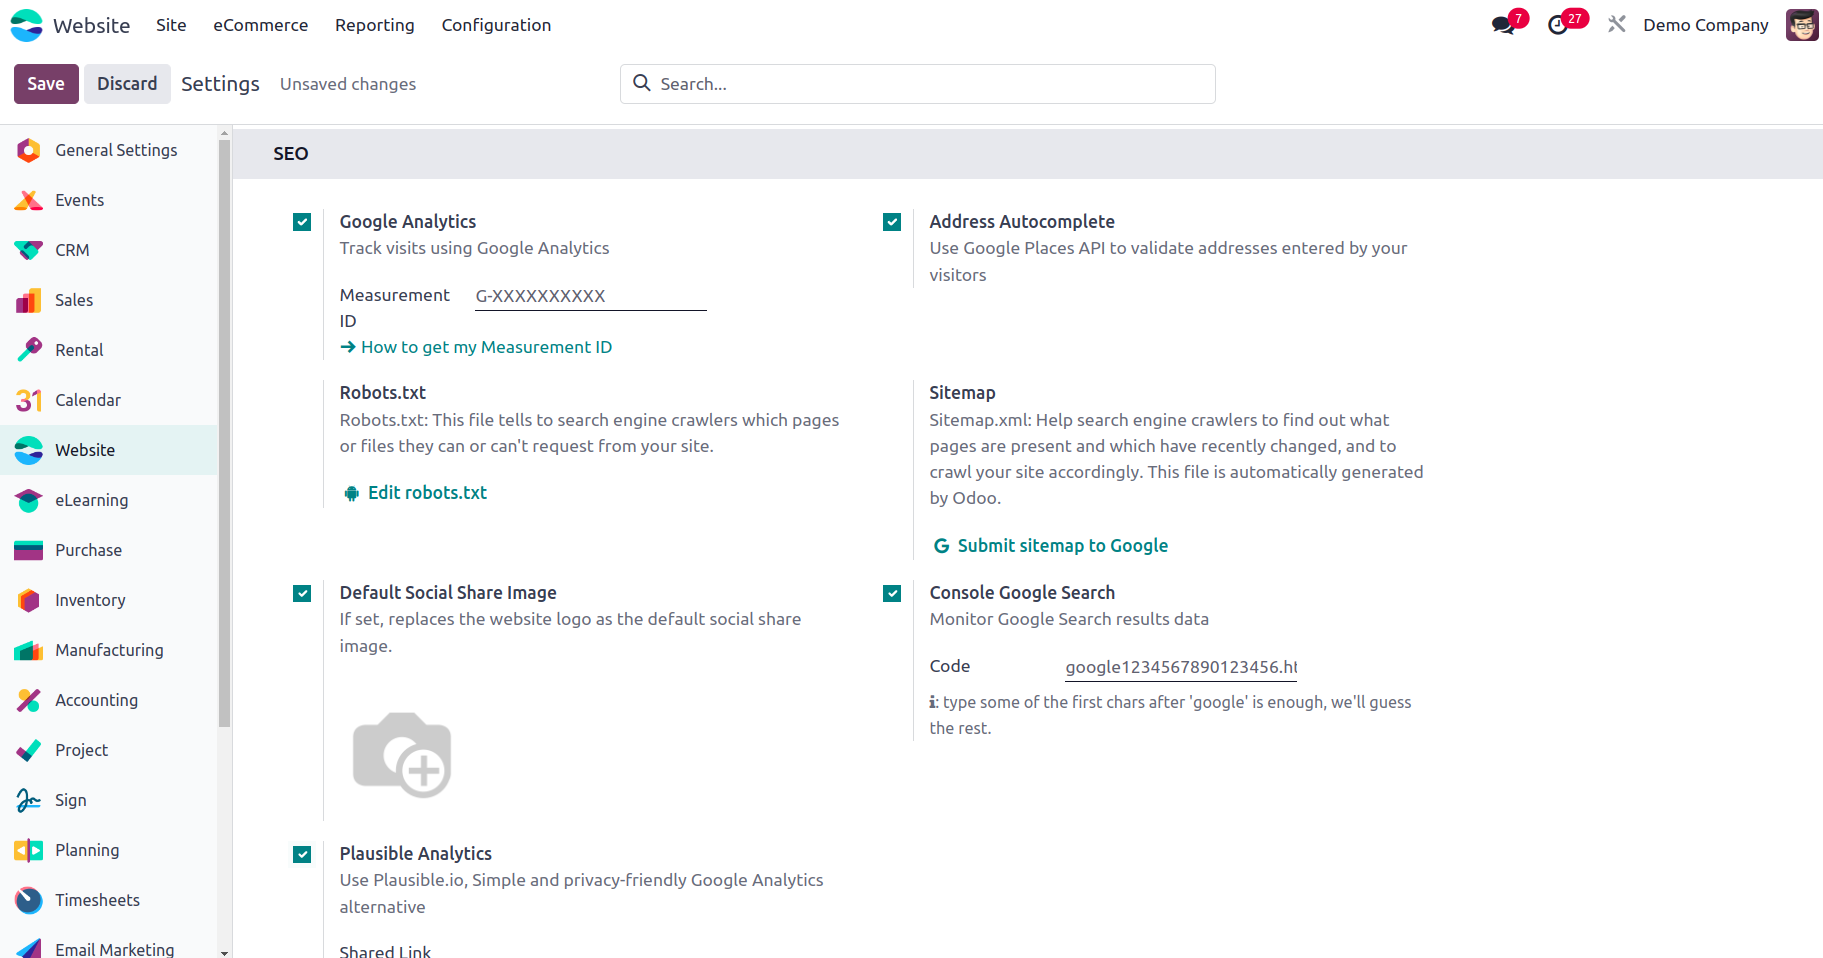Uncheck Address Autocomplete
1823x958 pixels.
[x=891, y=222]
